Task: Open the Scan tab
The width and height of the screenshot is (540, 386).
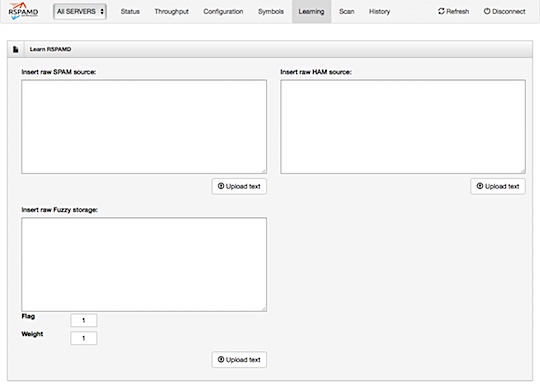Action: (346, 11)
